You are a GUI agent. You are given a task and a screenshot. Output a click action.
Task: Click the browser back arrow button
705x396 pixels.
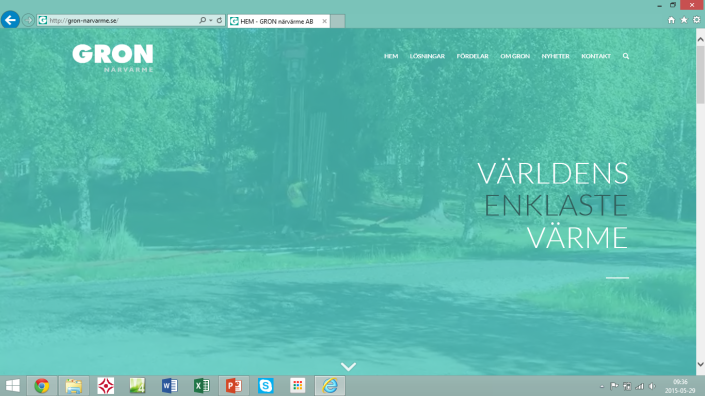point(10,20)
